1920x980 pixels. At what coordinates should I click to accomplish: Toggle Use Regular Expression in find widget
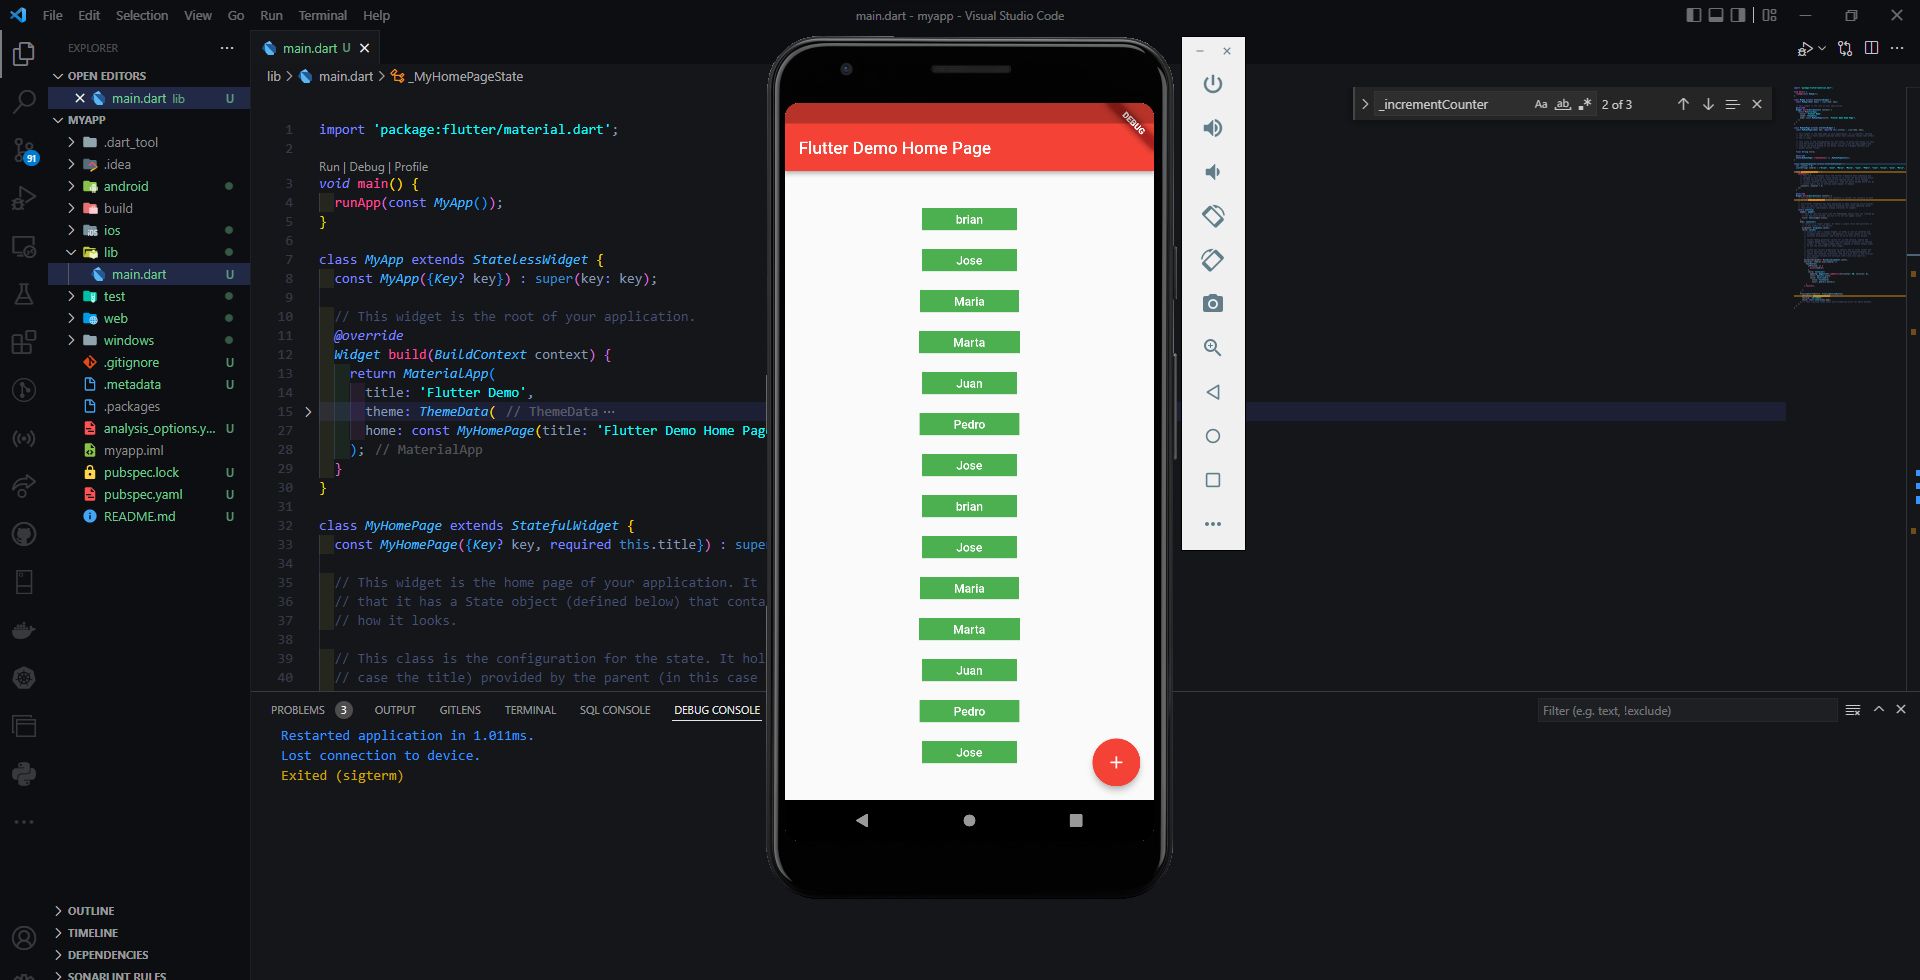[x=1585, y=104]
